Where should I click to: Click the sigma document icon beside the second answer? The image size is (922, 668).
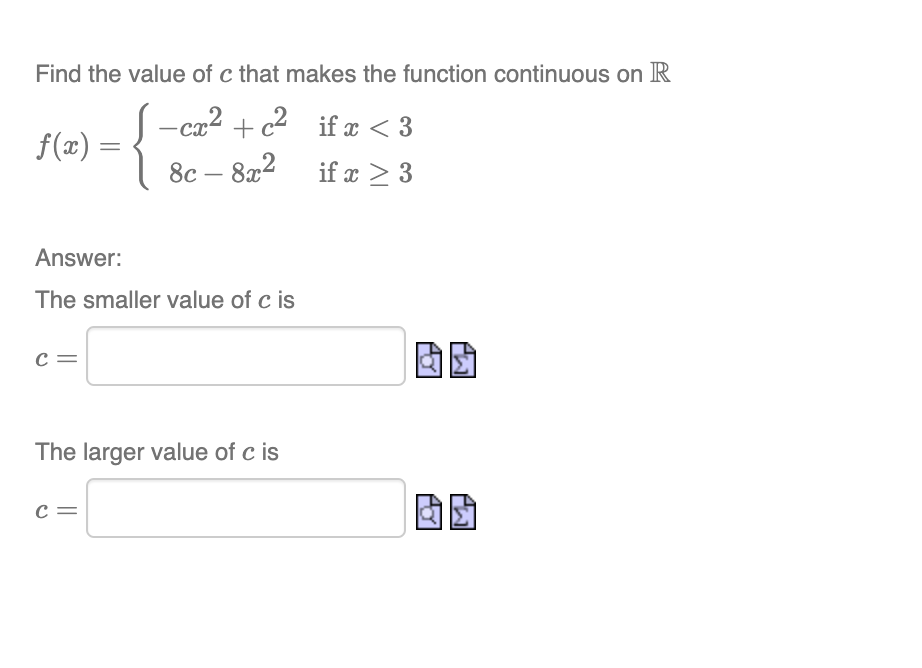coord(460,511)
